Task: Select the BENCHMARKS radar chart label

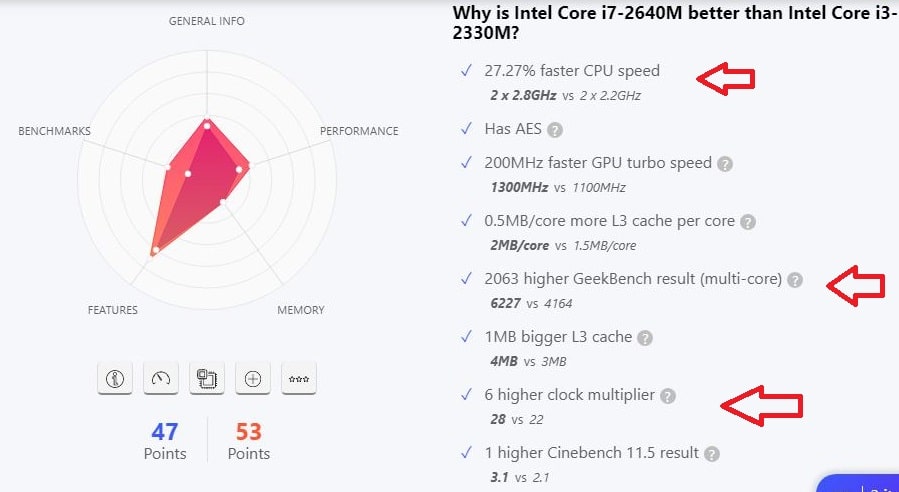Action: pos(55,131)
